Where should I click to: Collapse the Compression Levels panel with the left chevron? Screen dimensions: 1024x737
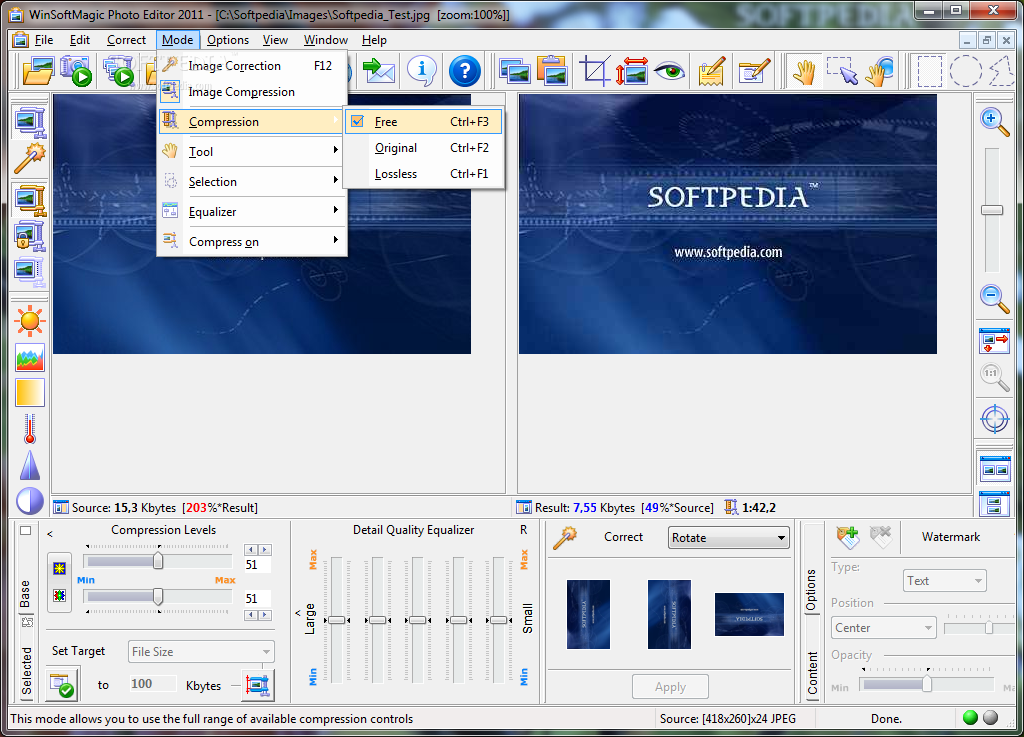click(50, 534)
